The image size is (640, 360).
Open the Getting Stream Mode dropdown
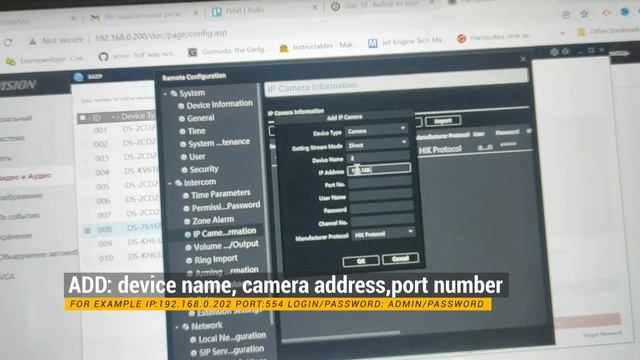378,144
